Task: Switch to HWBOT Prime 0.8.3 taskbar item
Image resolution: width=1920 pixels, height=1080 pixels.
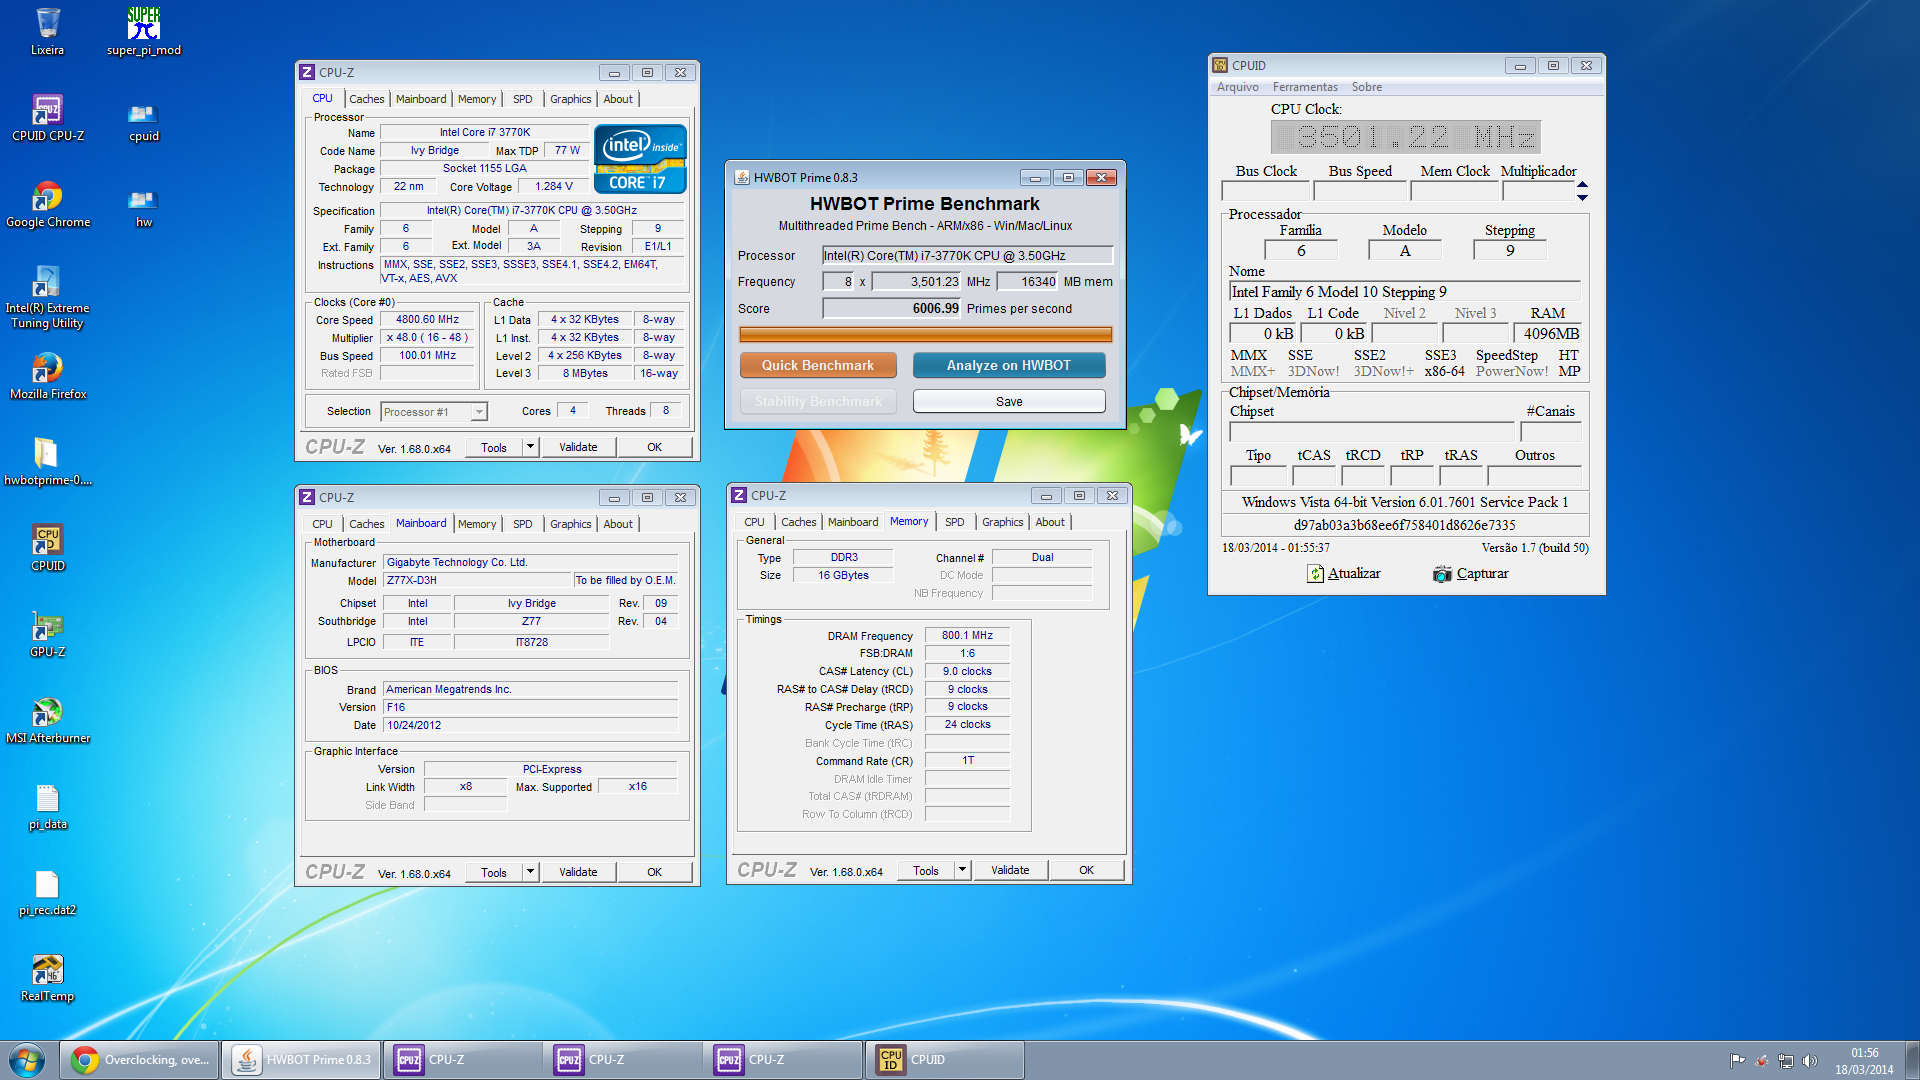Action: click(x=301, y=1060)
